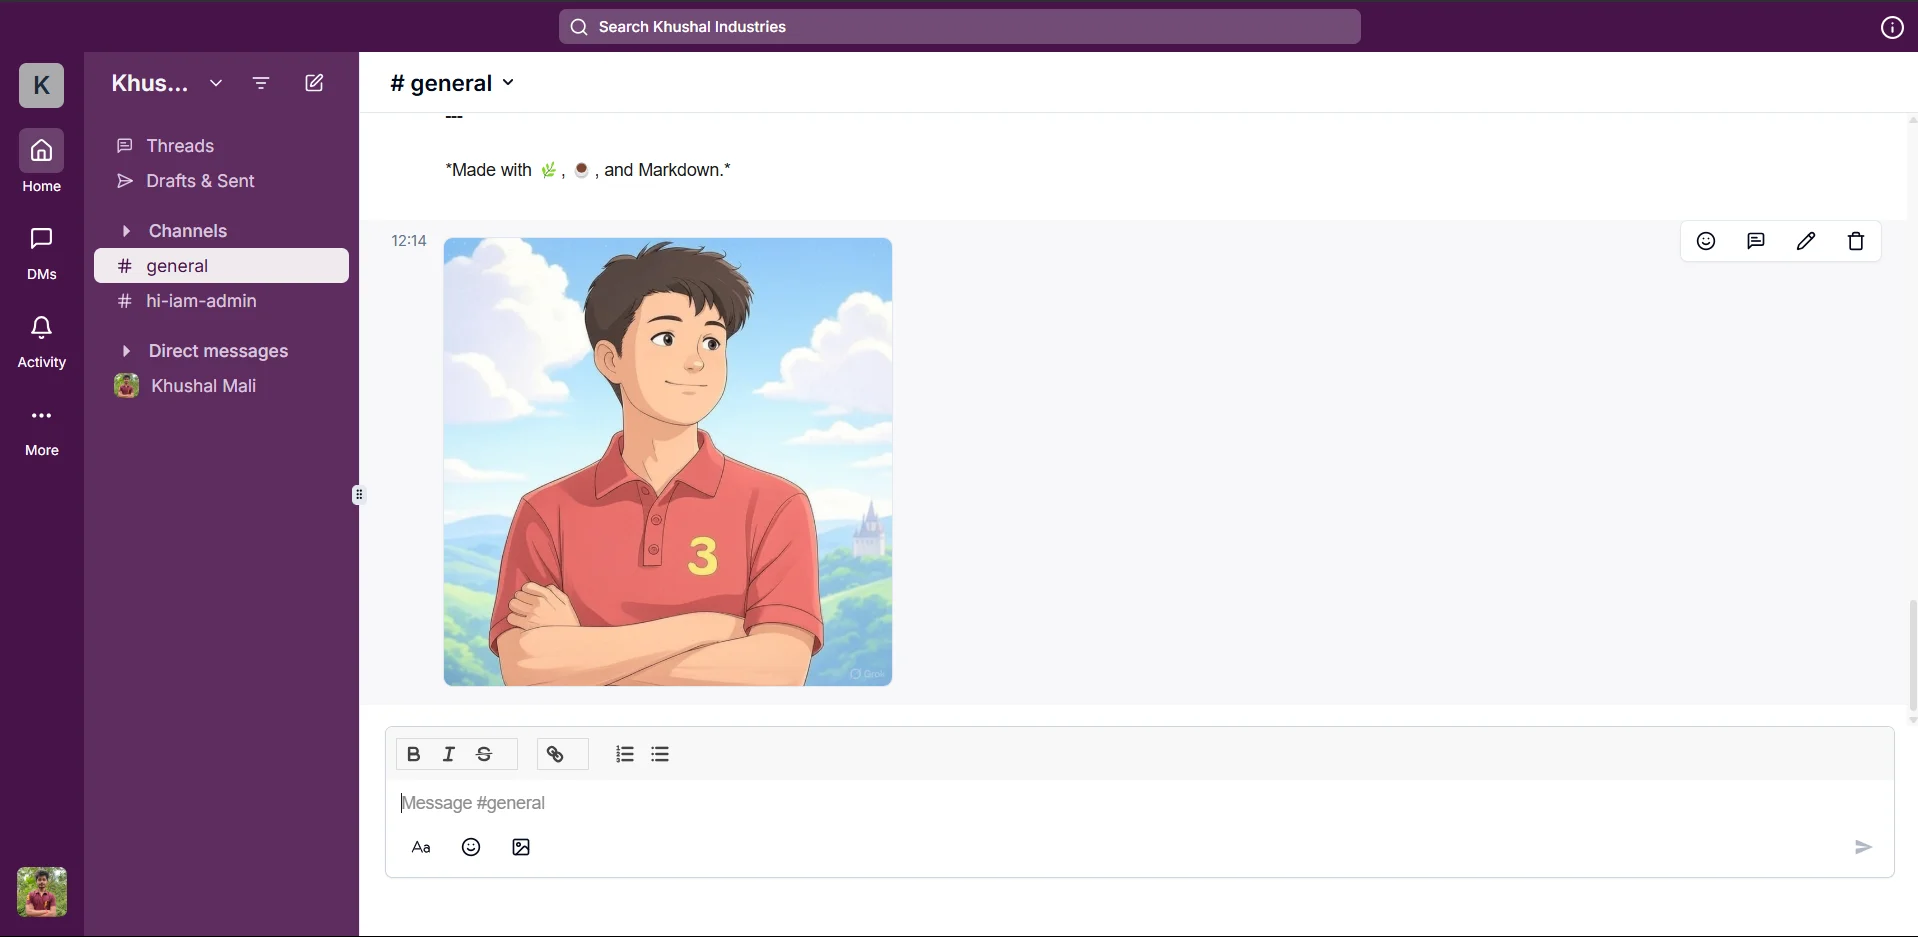Add emoji reaction to the image message

point(1707,242)
